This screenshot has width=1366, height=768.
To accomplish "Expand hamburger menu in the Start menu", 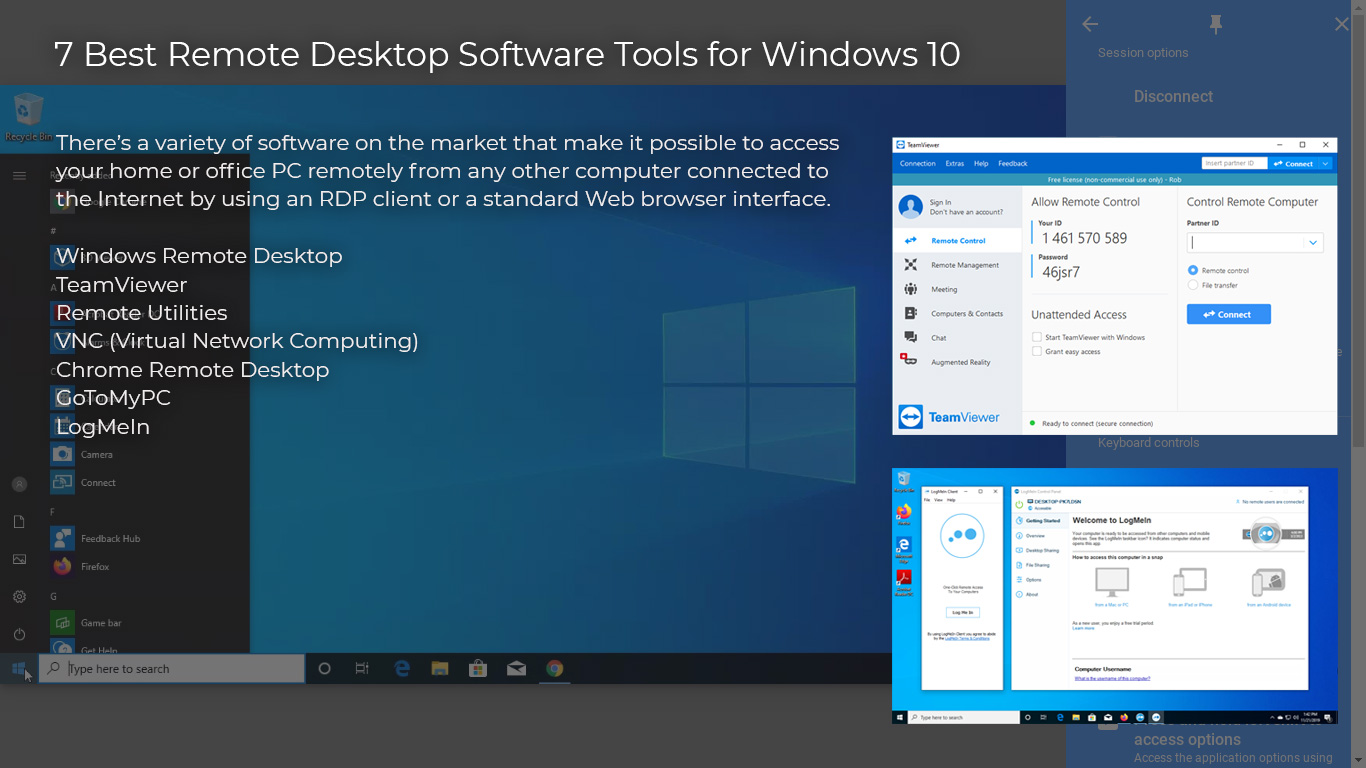I will [x=19, y=176].
